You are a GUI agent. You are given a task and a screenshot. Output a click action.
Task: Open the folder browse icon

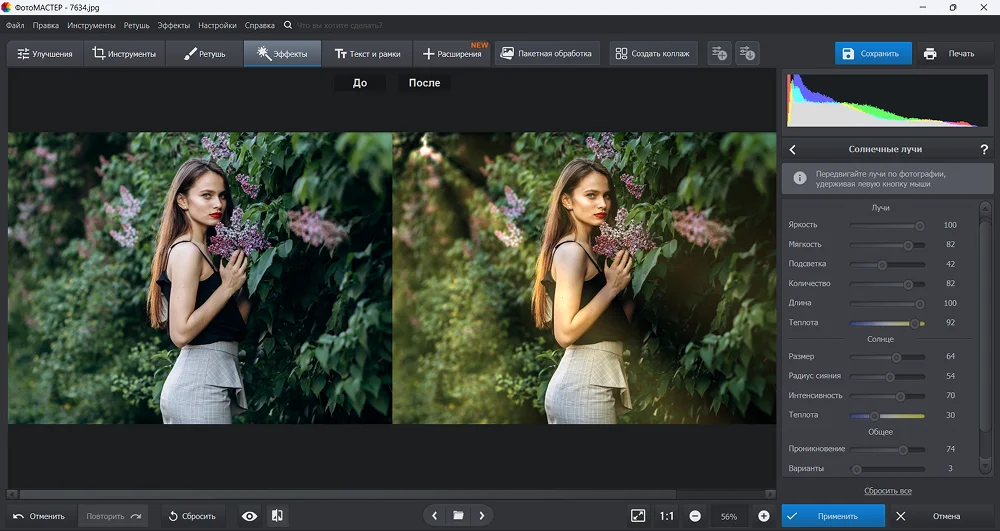(458, 516)
